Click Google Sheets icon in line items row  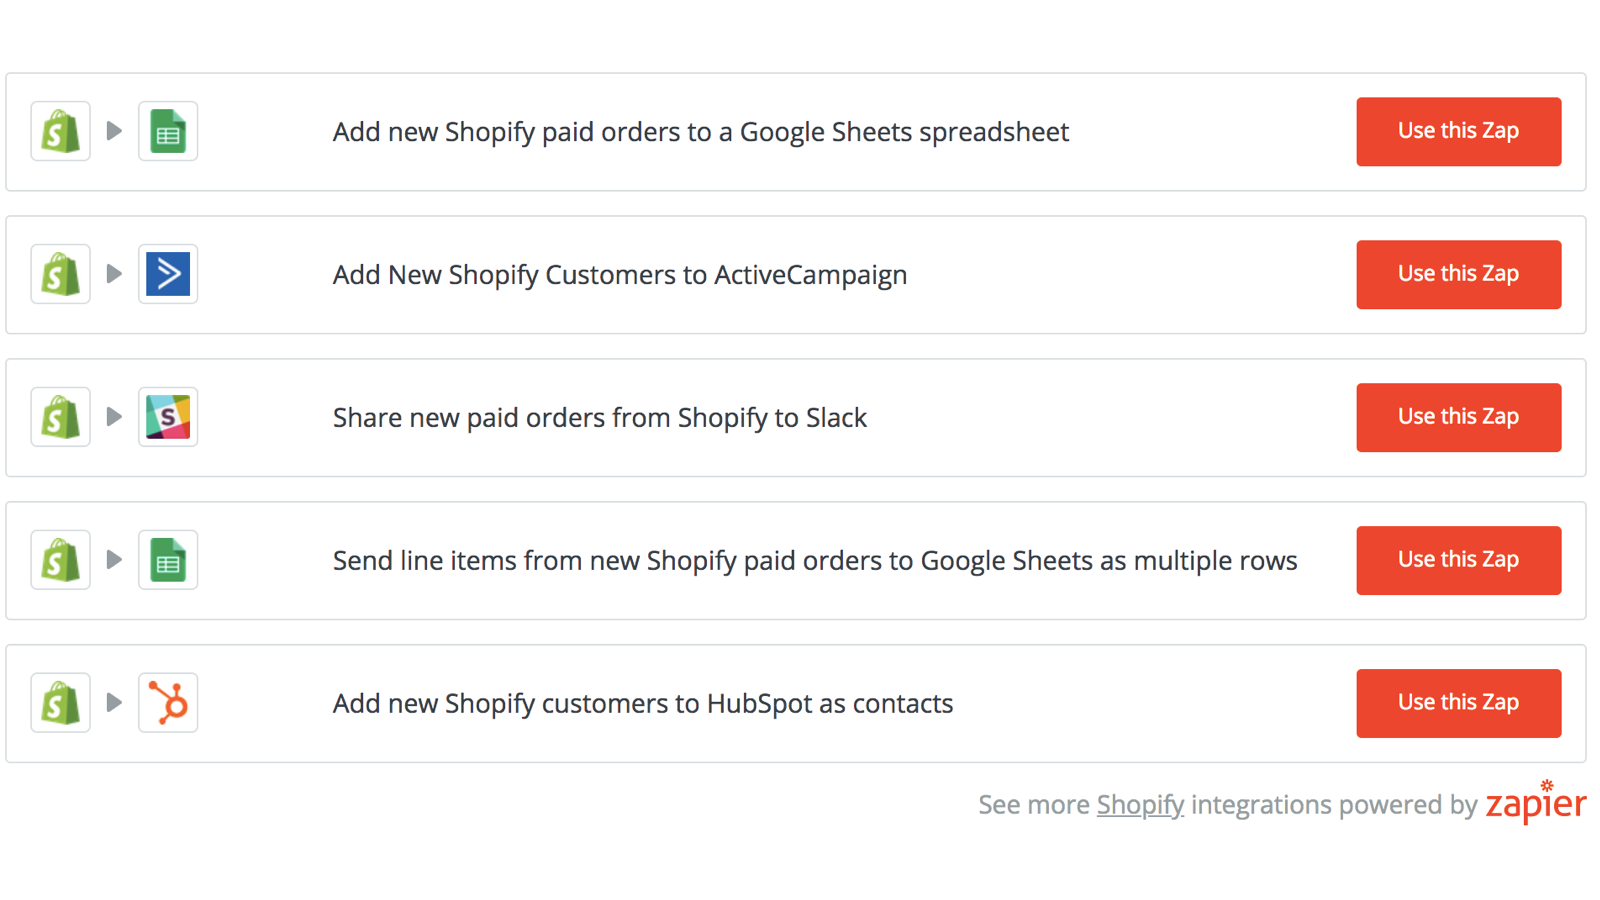168,560
